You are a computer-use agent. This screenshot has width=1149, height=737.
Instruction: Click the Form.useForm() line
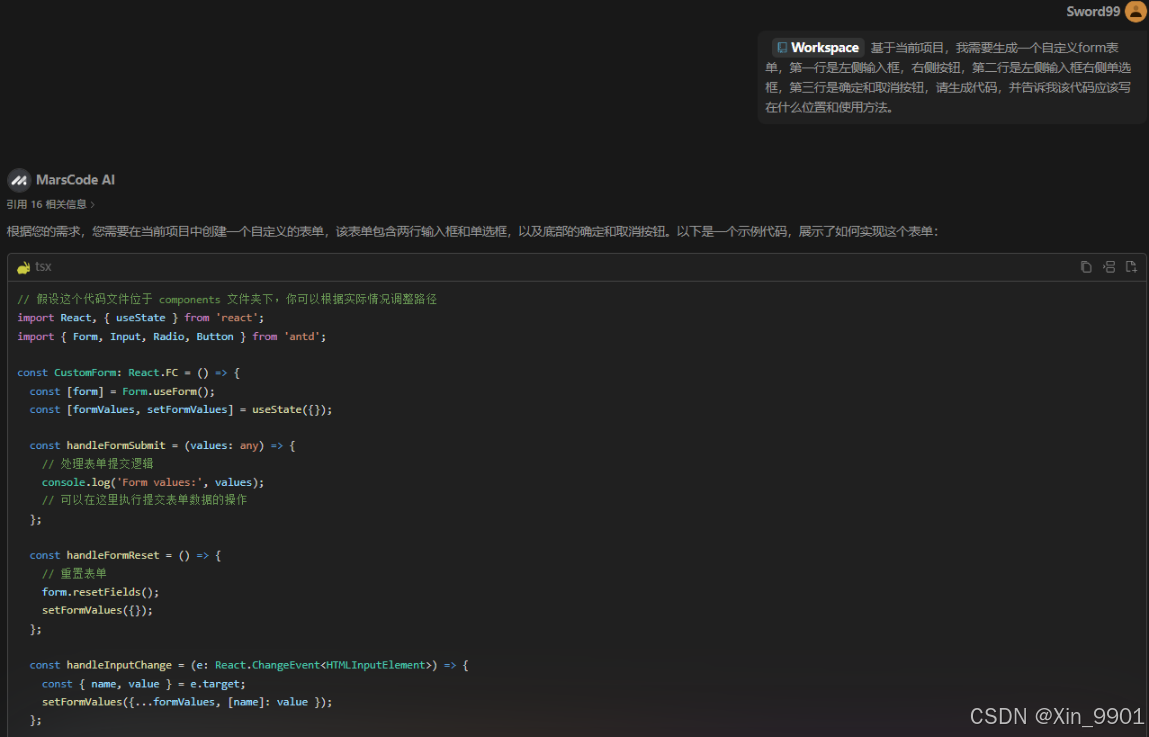click(122, 391)
